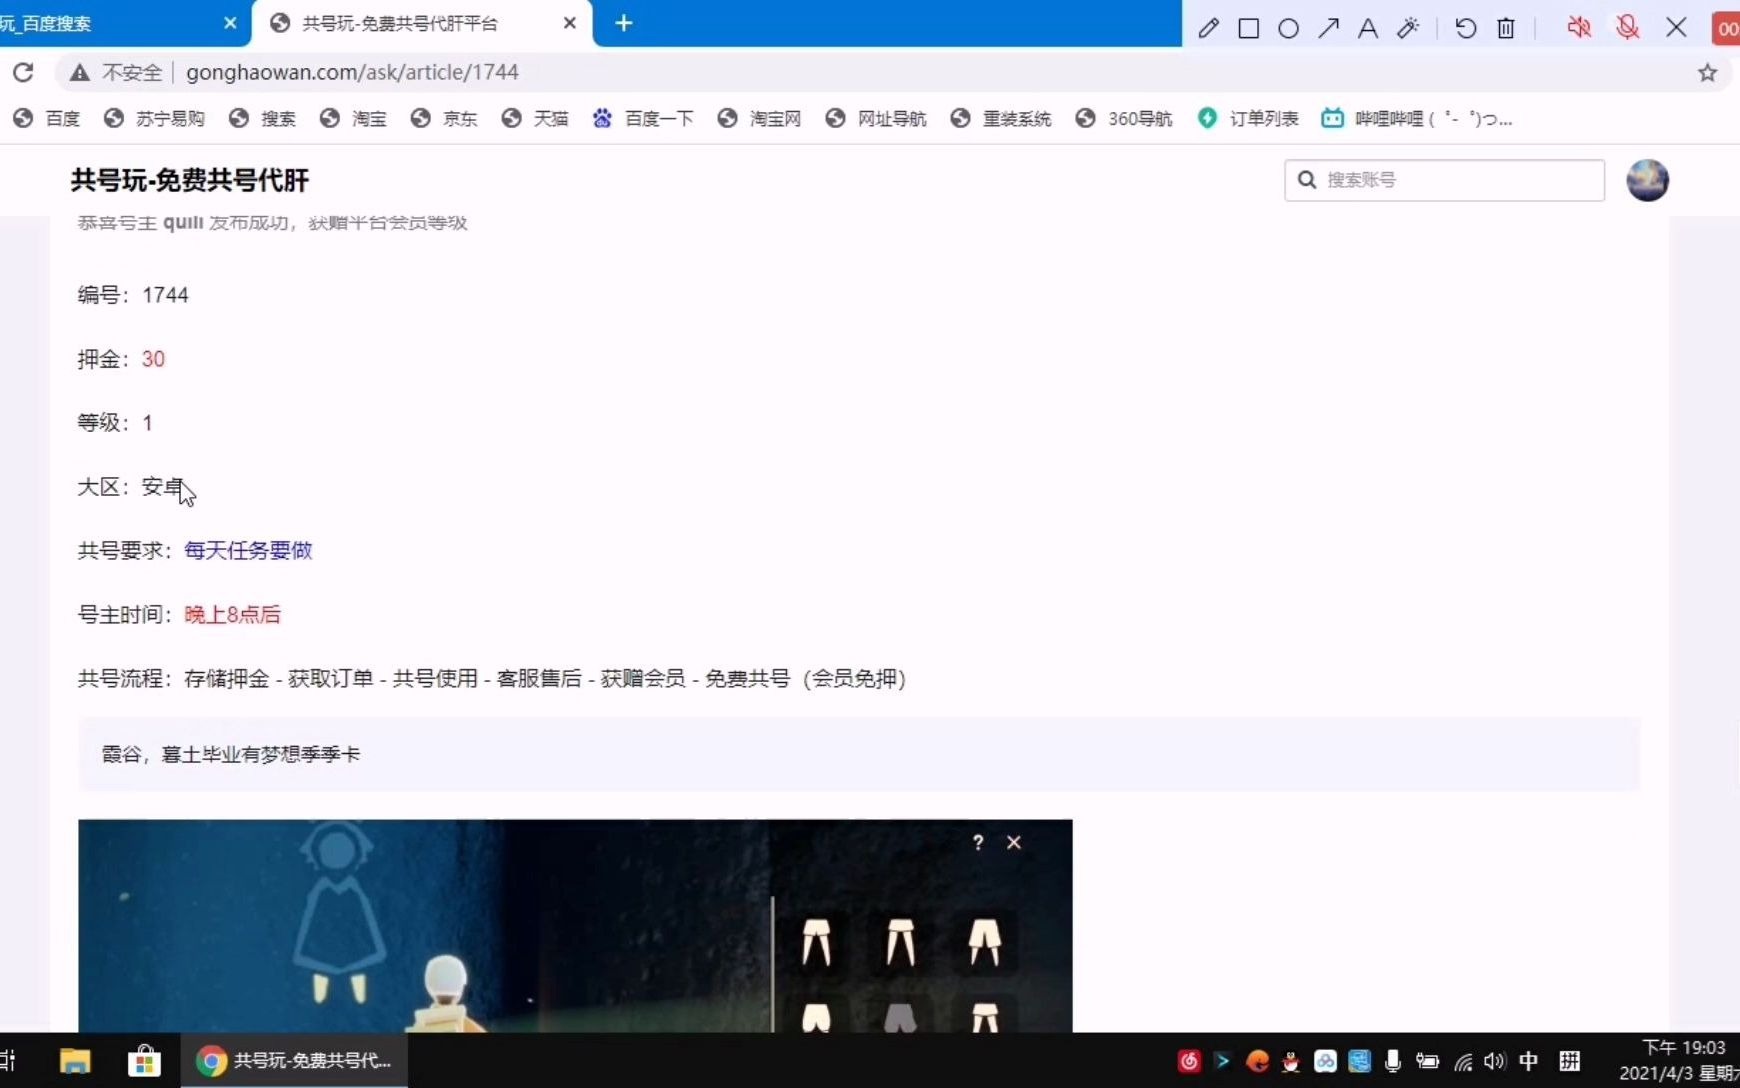This screenshot has width=1740, height=1088.
Task: Click the Wi-Fi network tray icon
Action: 1463,1062
